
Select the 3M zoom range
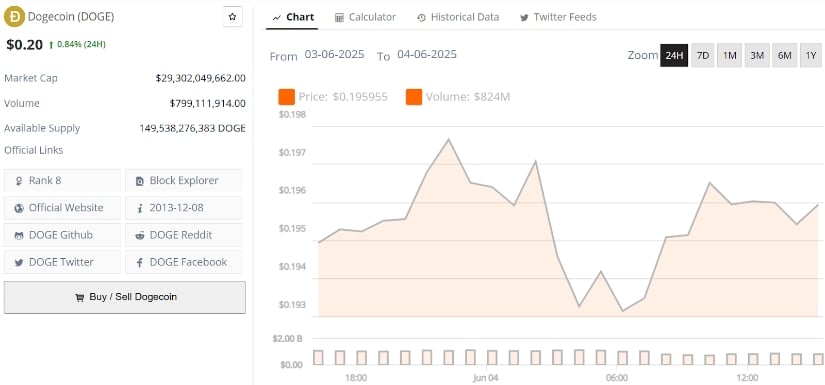tap(757, 55)
